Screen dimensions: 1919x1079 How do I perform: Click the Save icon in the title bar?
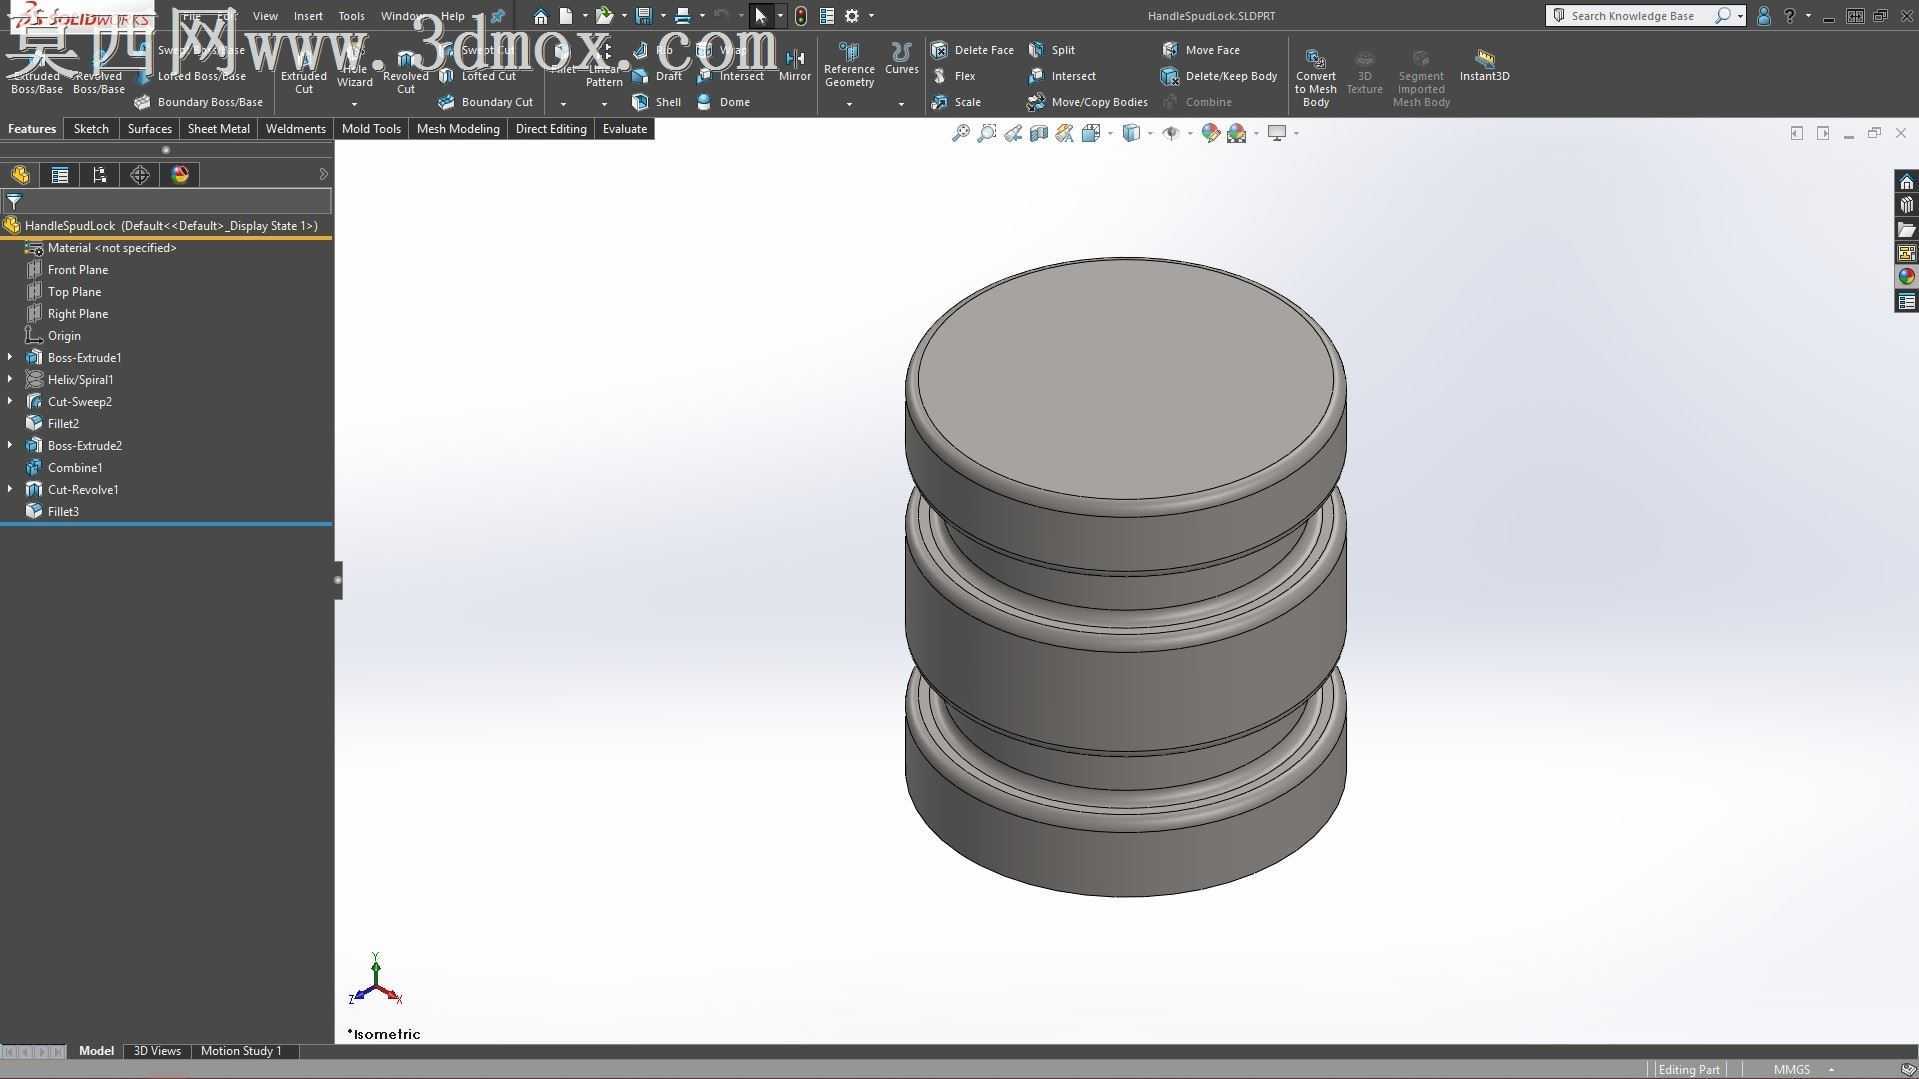click(x=644, y=16)
